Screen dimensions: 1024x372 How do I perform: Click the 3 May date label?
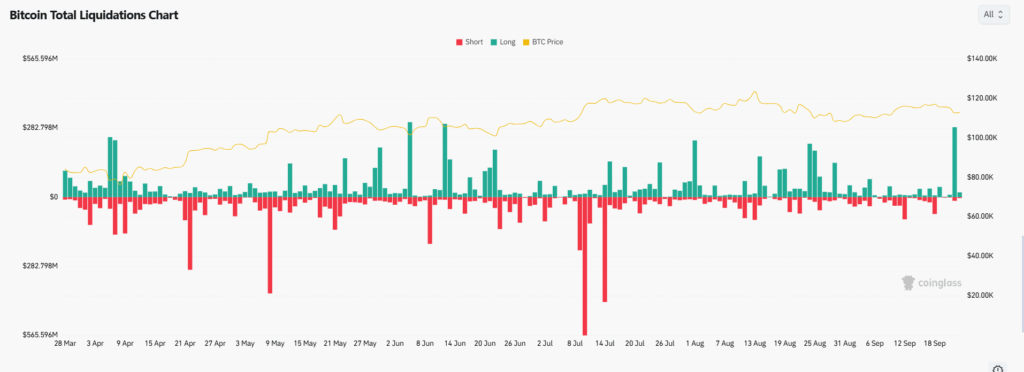(x=245, y=343)
